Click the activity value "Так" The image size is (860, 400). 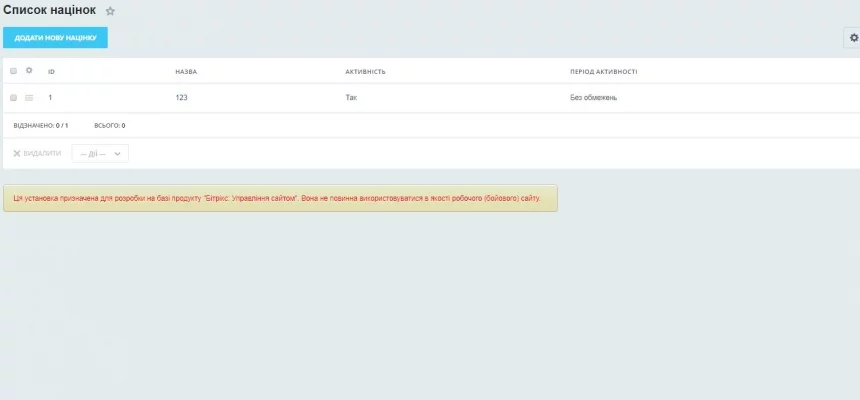351,98
